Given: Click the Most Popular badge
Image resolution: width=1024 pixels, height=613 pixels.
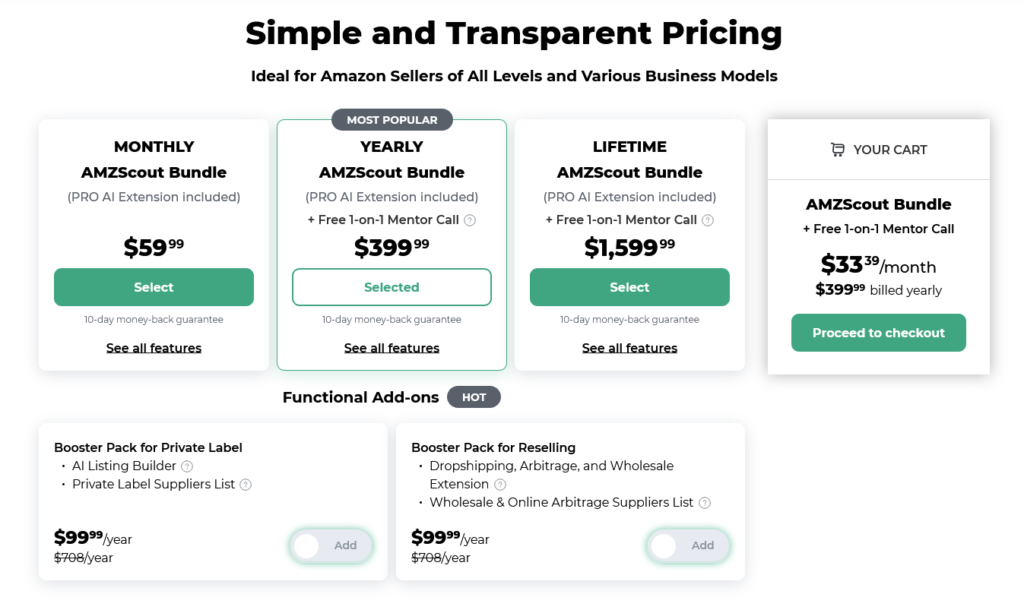Looking at the screenshot, I should [x=392, y=120].
